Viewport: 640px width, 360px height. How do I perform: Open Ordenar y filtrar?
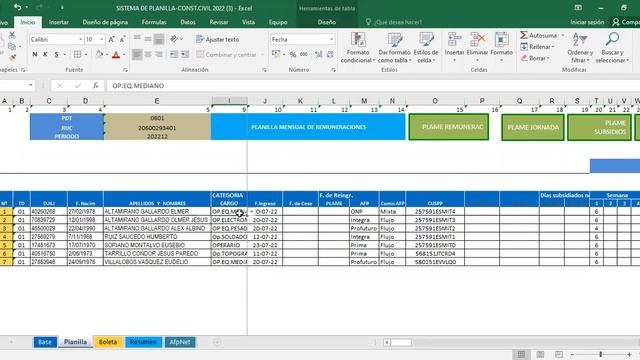tap(580, 48)
